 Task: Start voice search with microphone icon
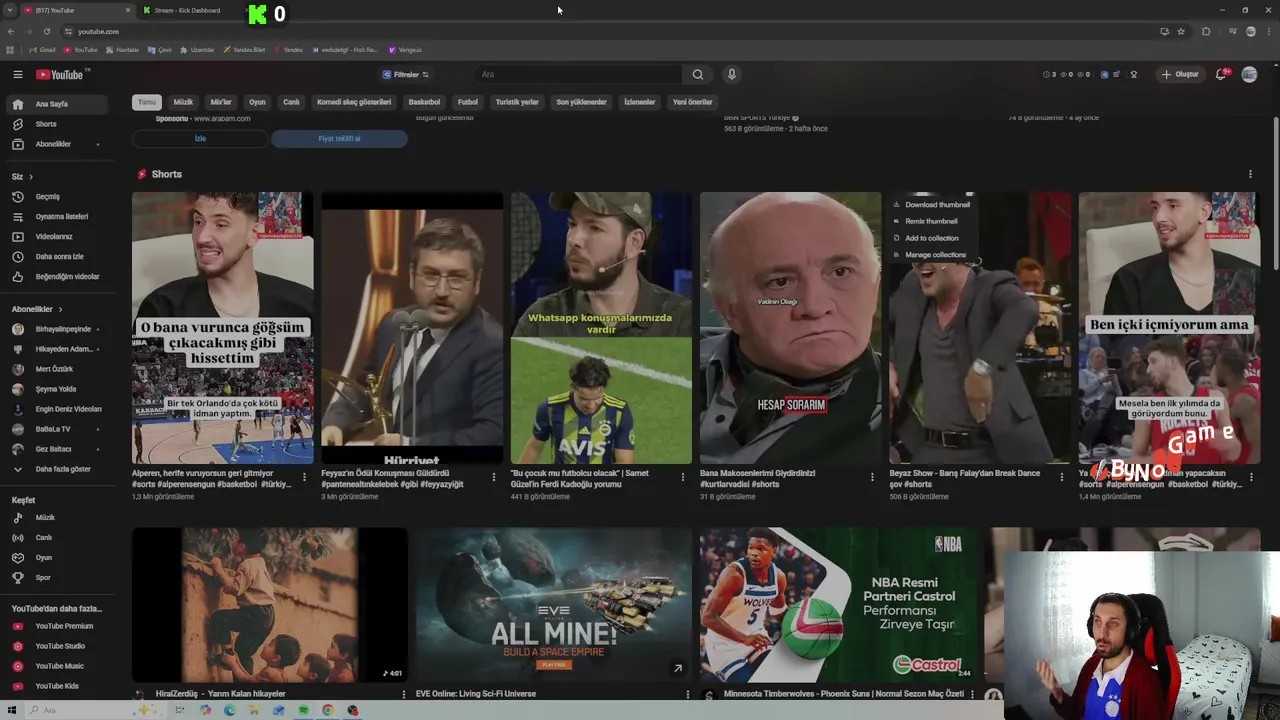(x=731, y=74)
